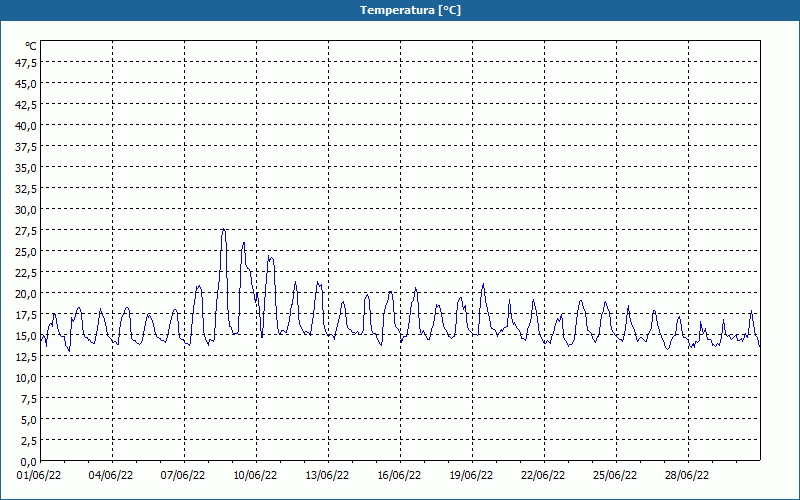The image size is (800, 500).
Task: Click the 30,0 y-axis value
Action: click(x=26, y=210)
